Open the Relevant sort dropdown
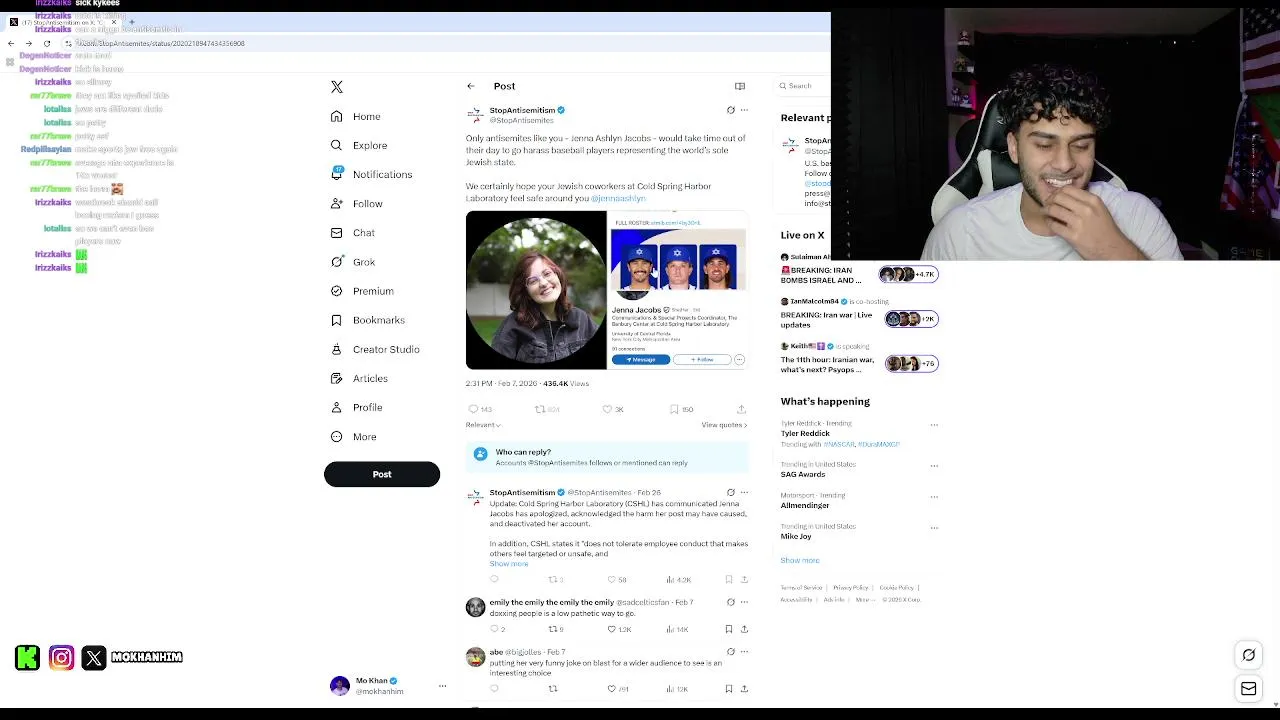The height and width of the screenshot is (720, 1280). tap(483, 425)
